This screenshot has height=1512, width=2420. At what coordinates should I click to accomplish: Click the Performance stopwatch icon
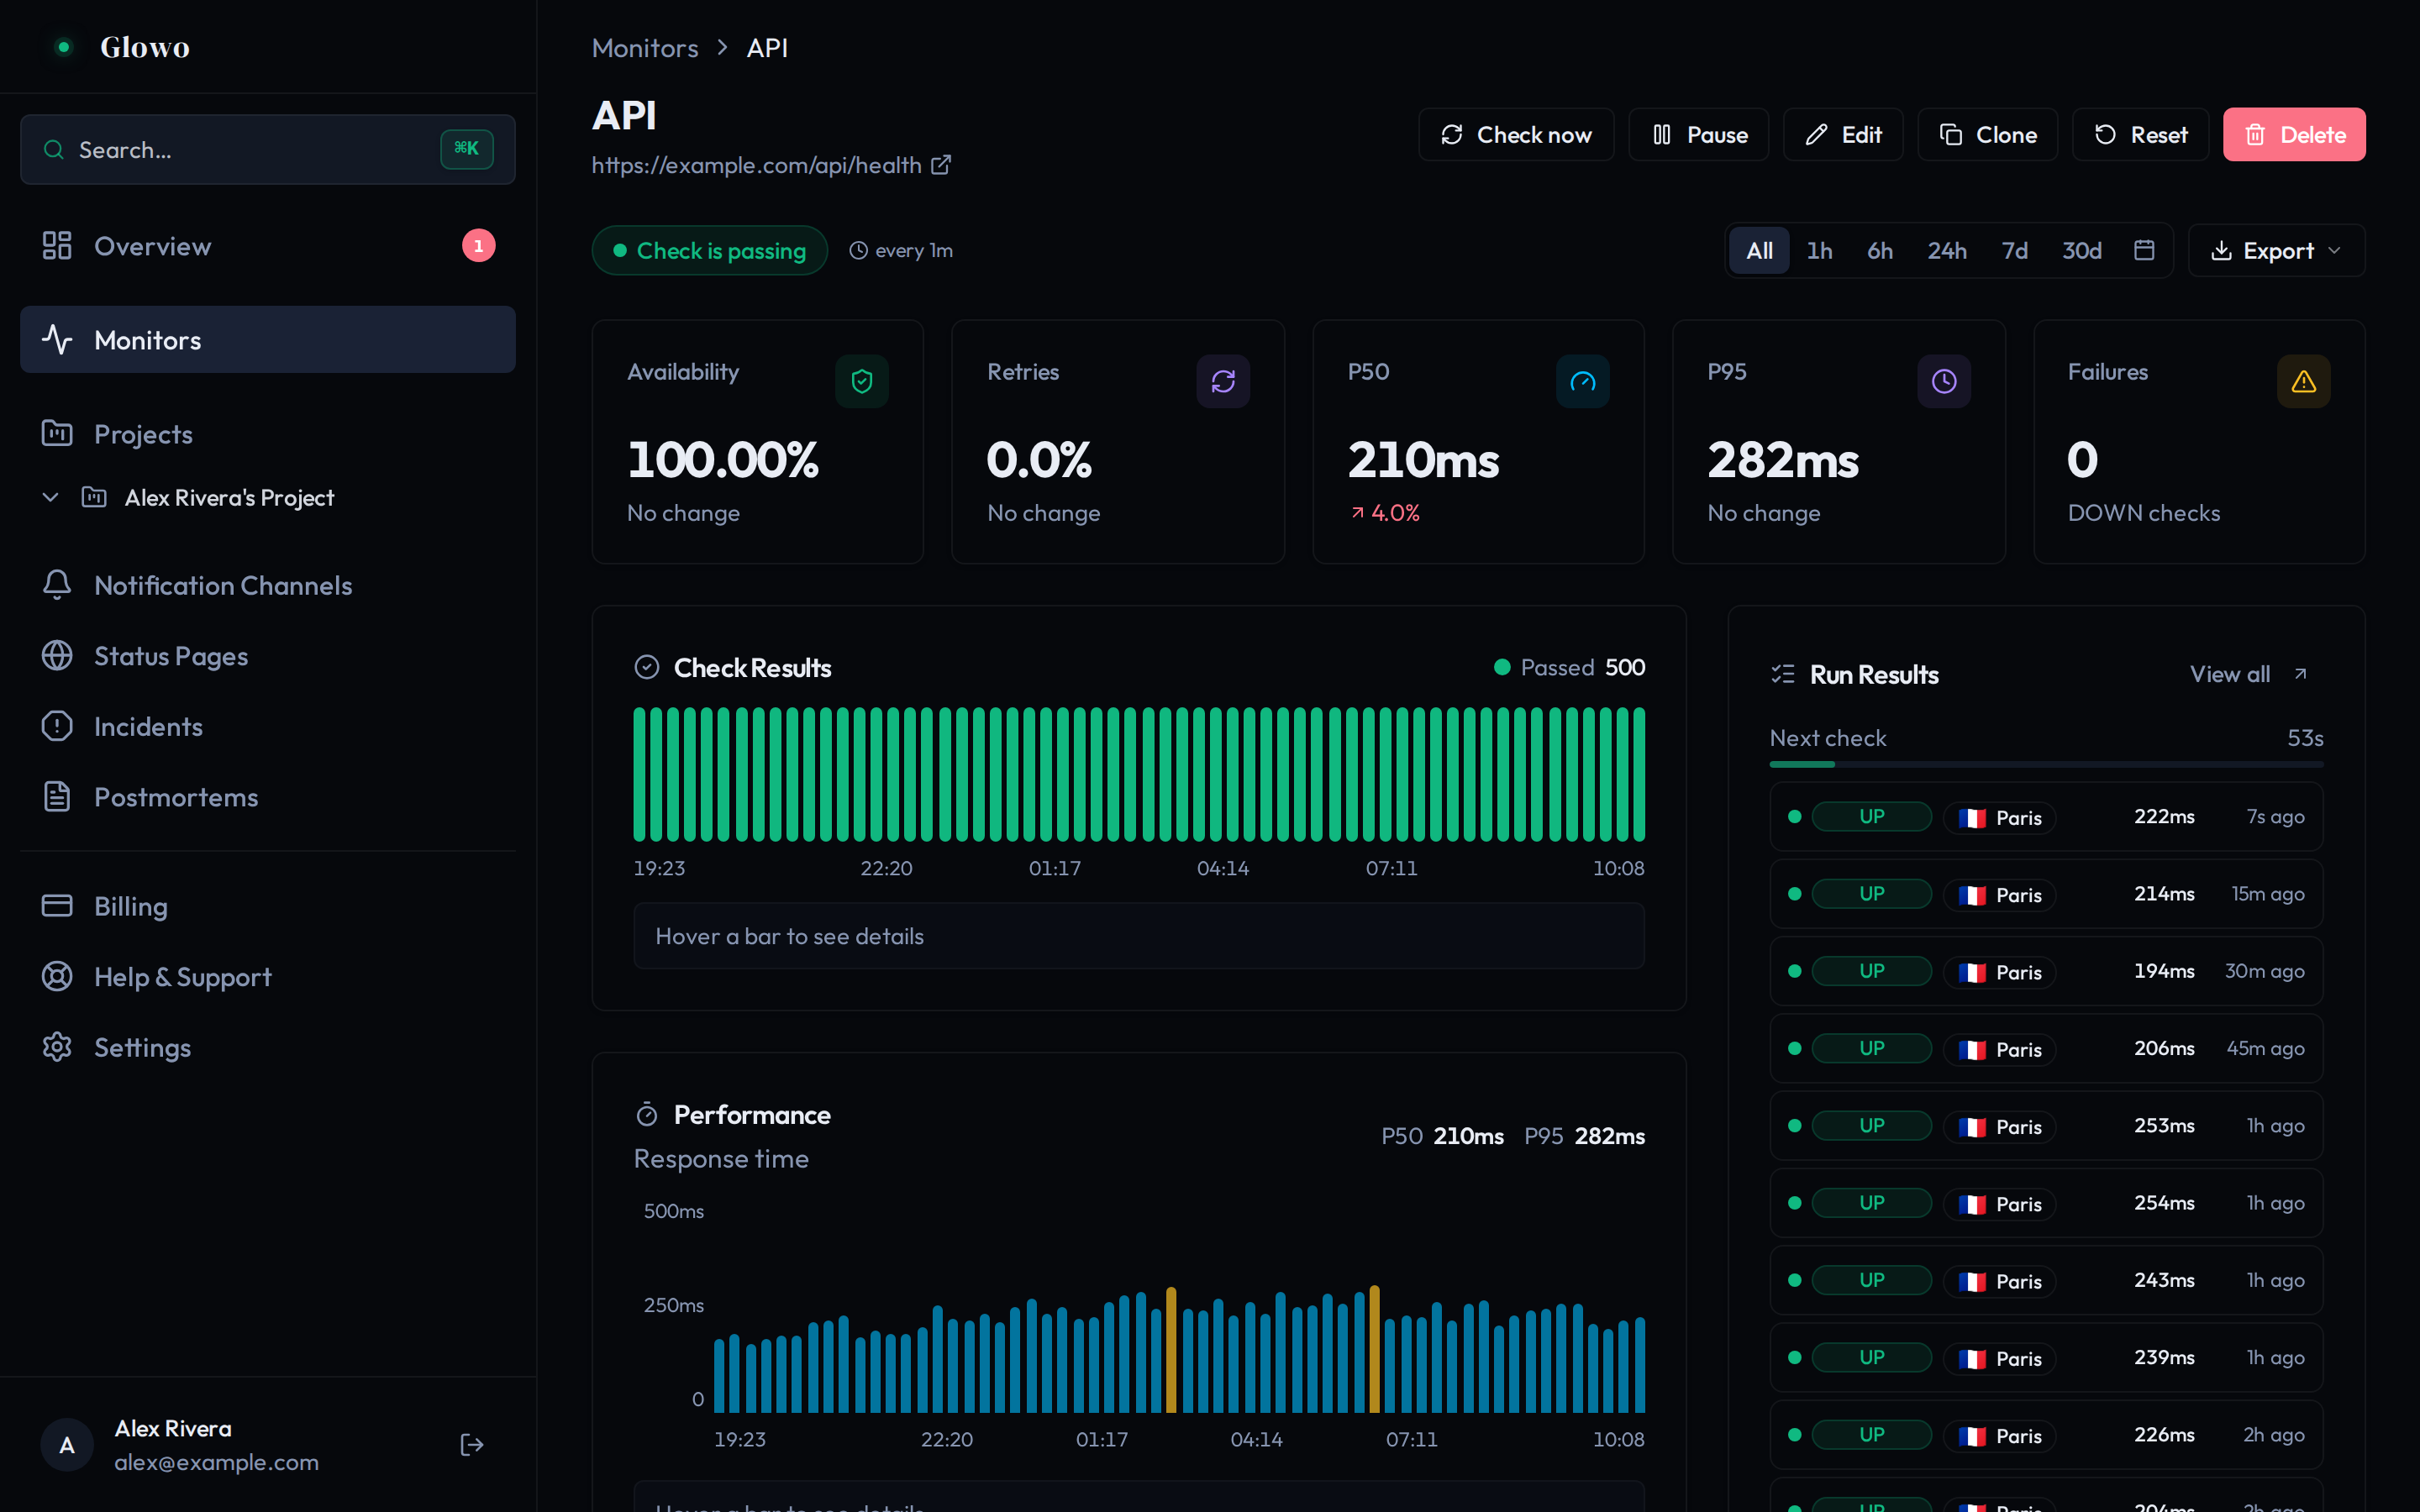(647, 1114)
